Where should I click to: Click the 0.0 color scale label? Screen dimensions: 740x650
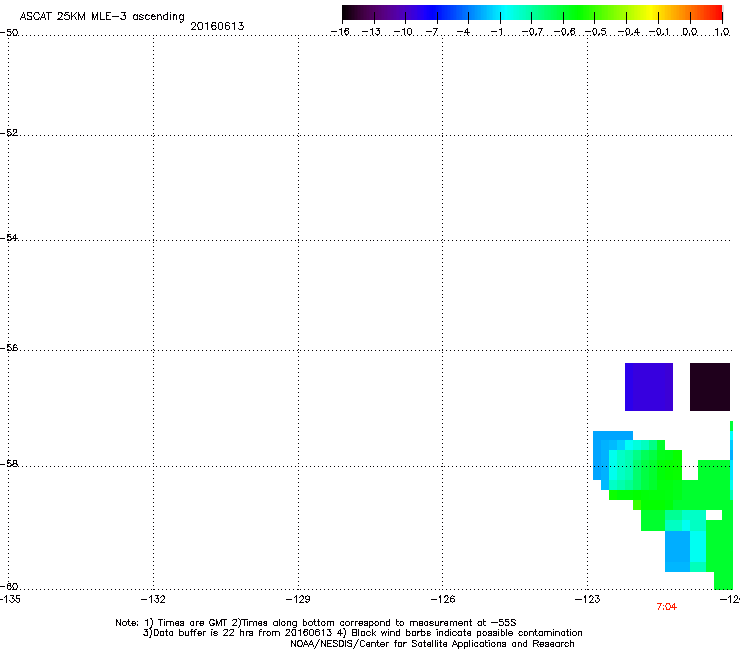(690, 32)
